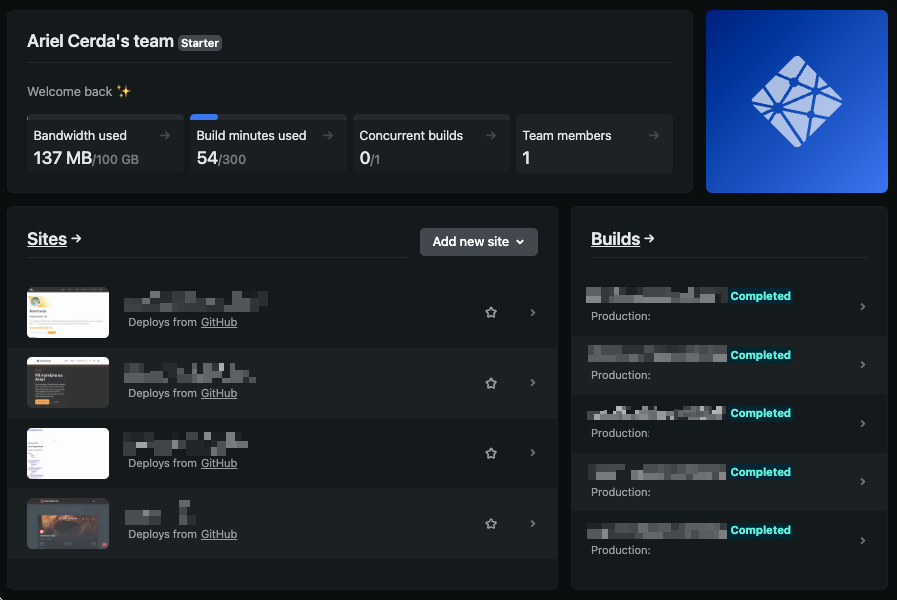
Task: Open second site via its chevron
Action: pos(533,383)
